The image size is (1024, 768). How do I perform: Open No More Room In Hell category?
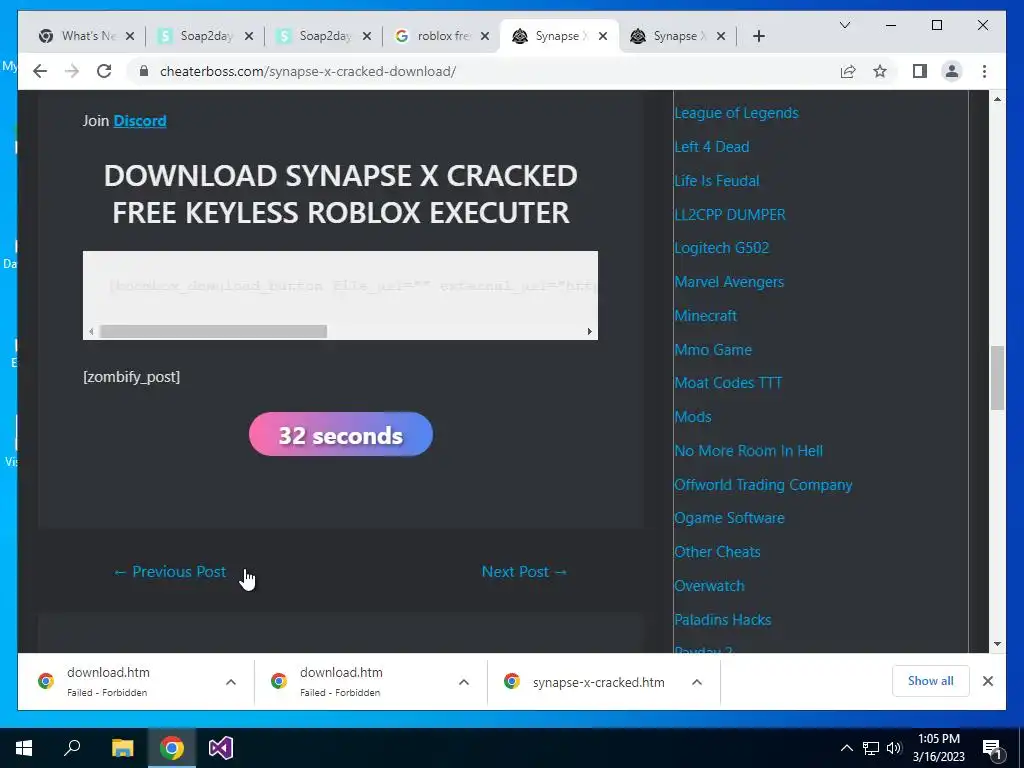click(x=748, y=451)
